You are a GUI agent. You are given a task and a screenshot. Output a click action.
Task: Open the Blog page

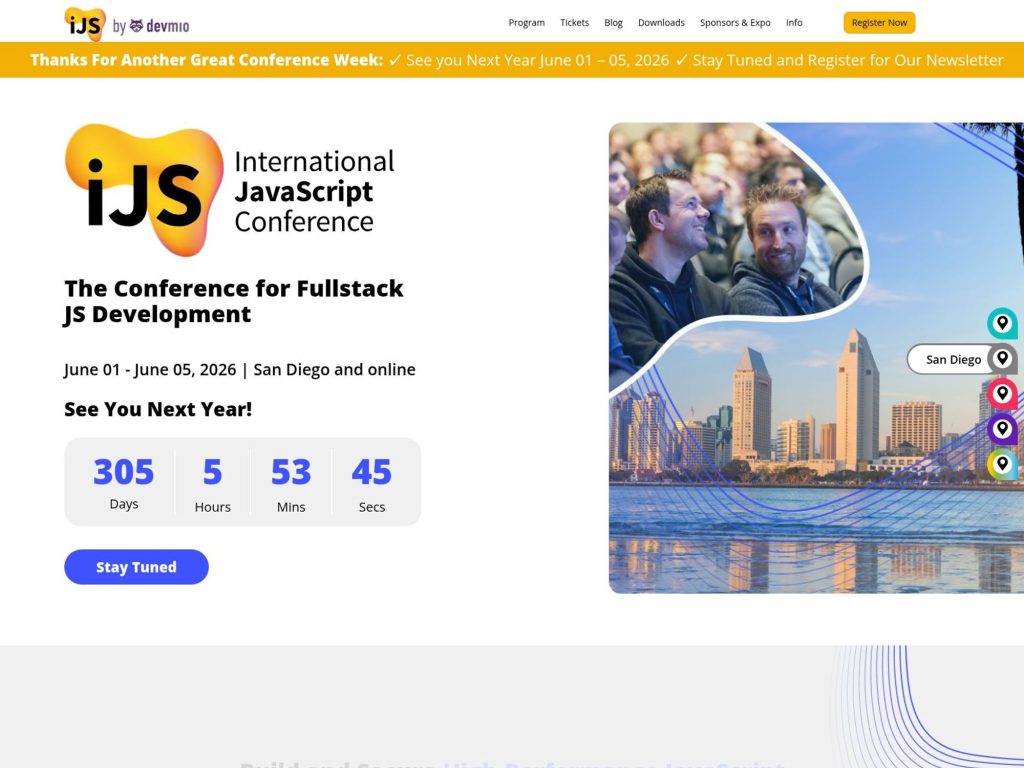[613, 22]
